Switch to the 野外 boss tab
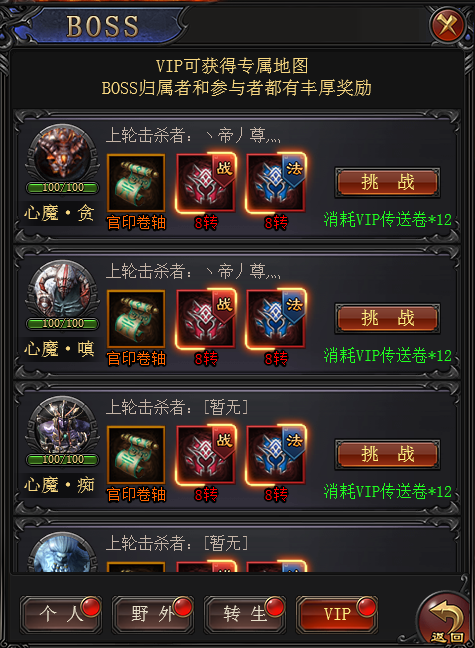Screen dimensions: 475x648 153,614
